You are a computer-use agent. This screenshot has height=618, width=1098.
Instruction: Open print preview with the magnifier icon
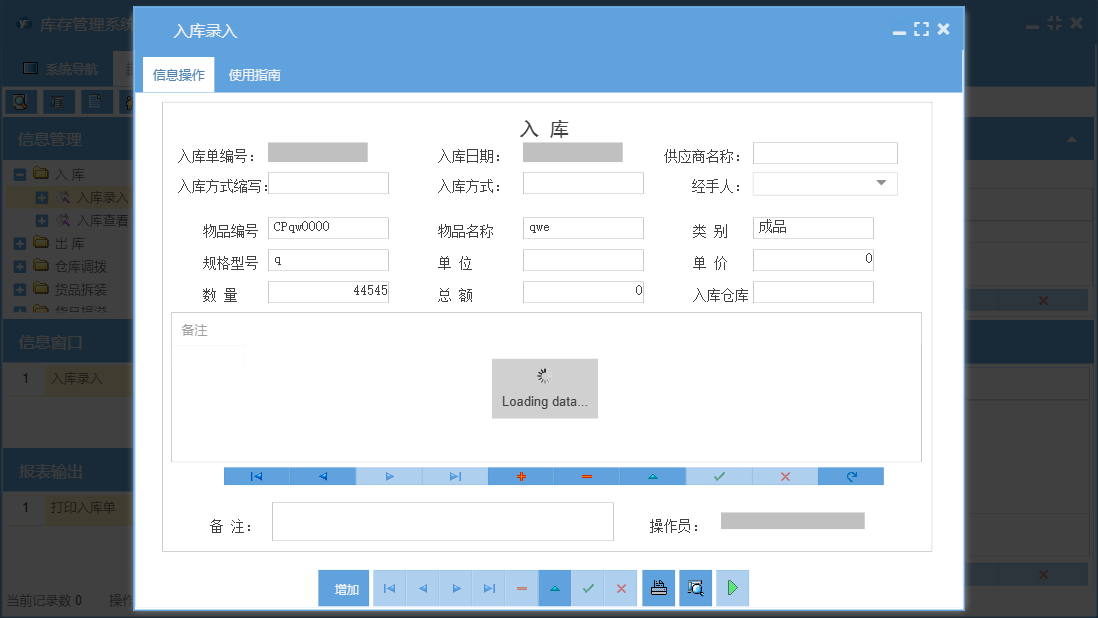click(x=694, y=588)
